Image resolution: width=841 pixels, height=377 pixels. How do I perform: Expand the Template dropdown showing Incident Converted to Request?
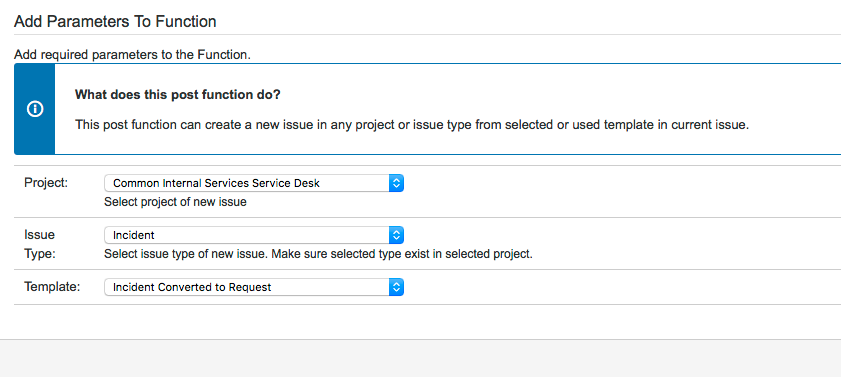point(254,287)
